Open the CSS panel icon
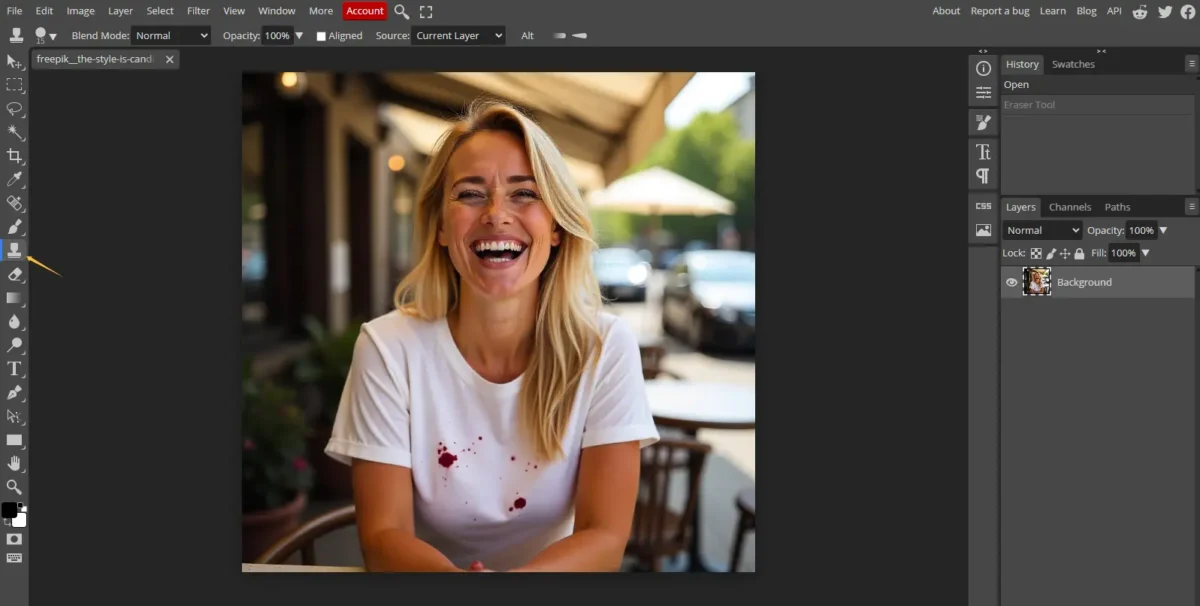The image size is (1200, 606). (x=983, y=206)
